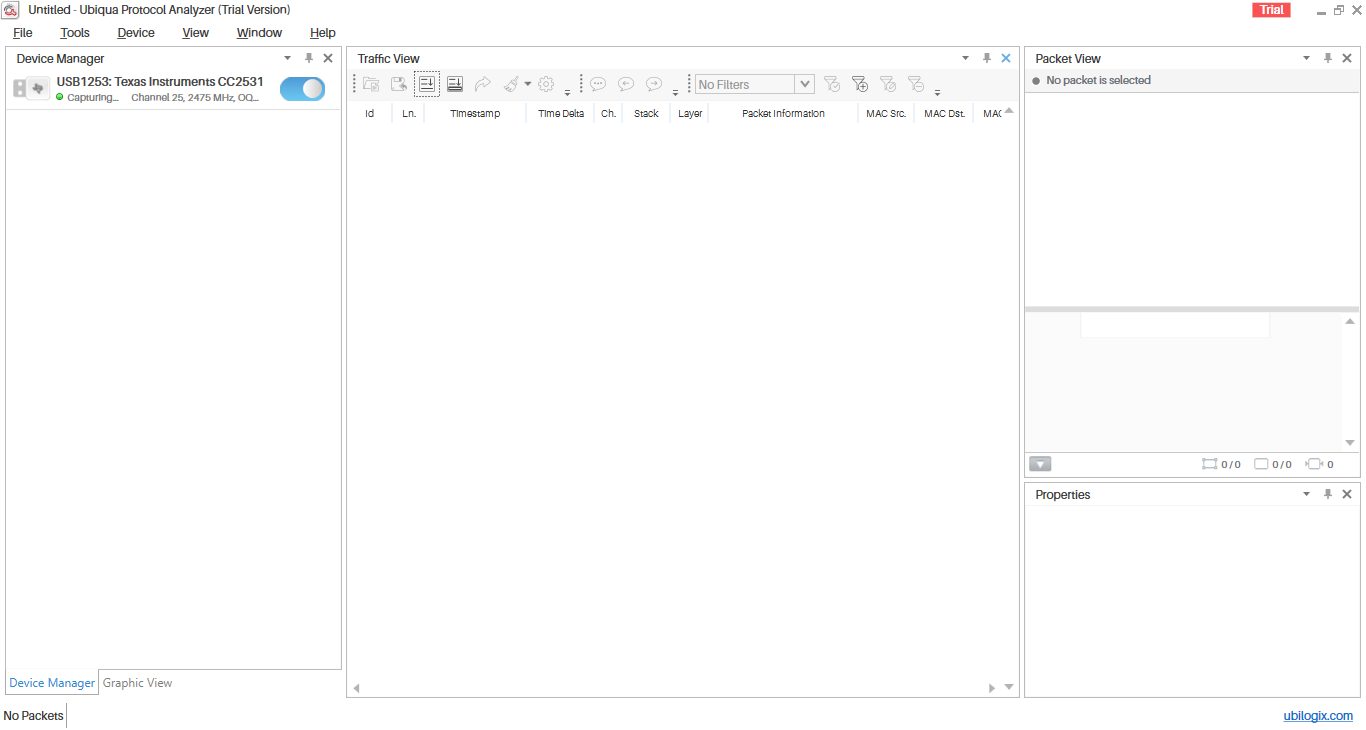Pin the Packet View panel

pyautogui.click(x=1328, y=58)
